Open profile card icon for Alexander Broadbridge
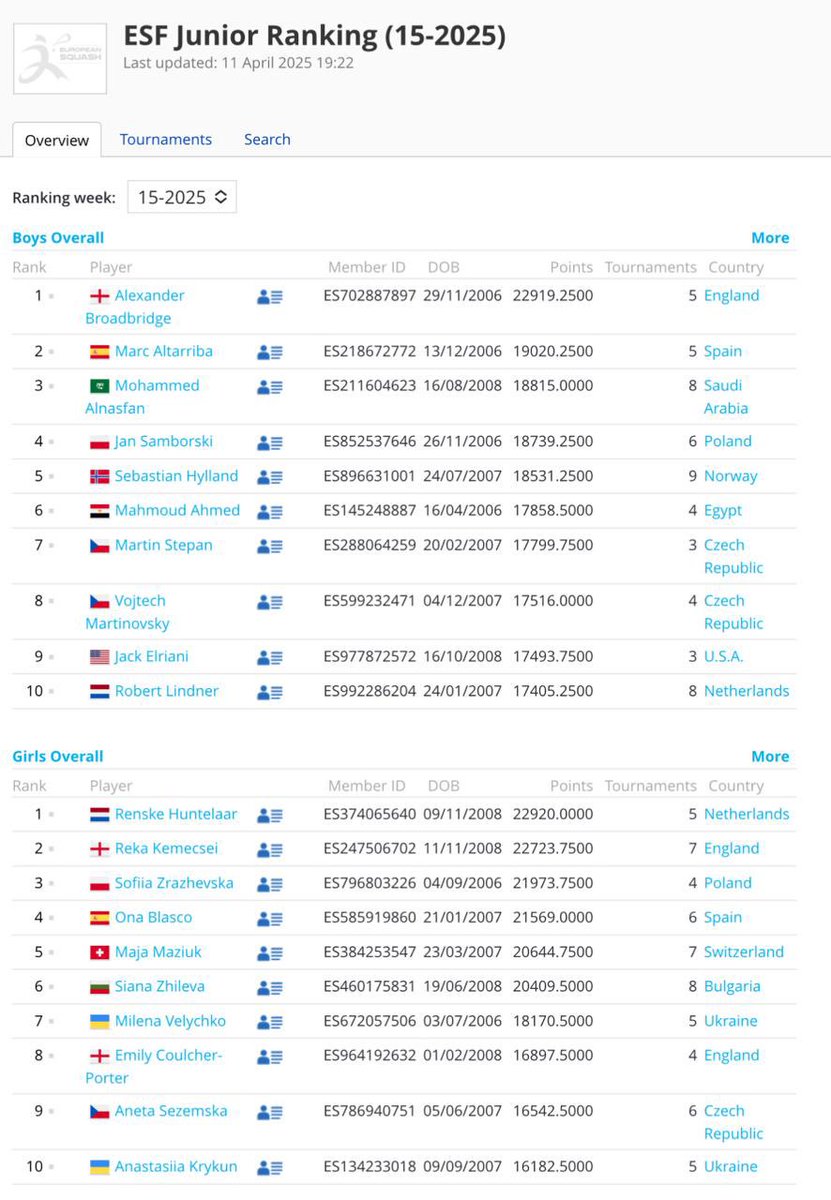Image resolution: width=831 pixels, height=1200 pixels. (270, 296)
